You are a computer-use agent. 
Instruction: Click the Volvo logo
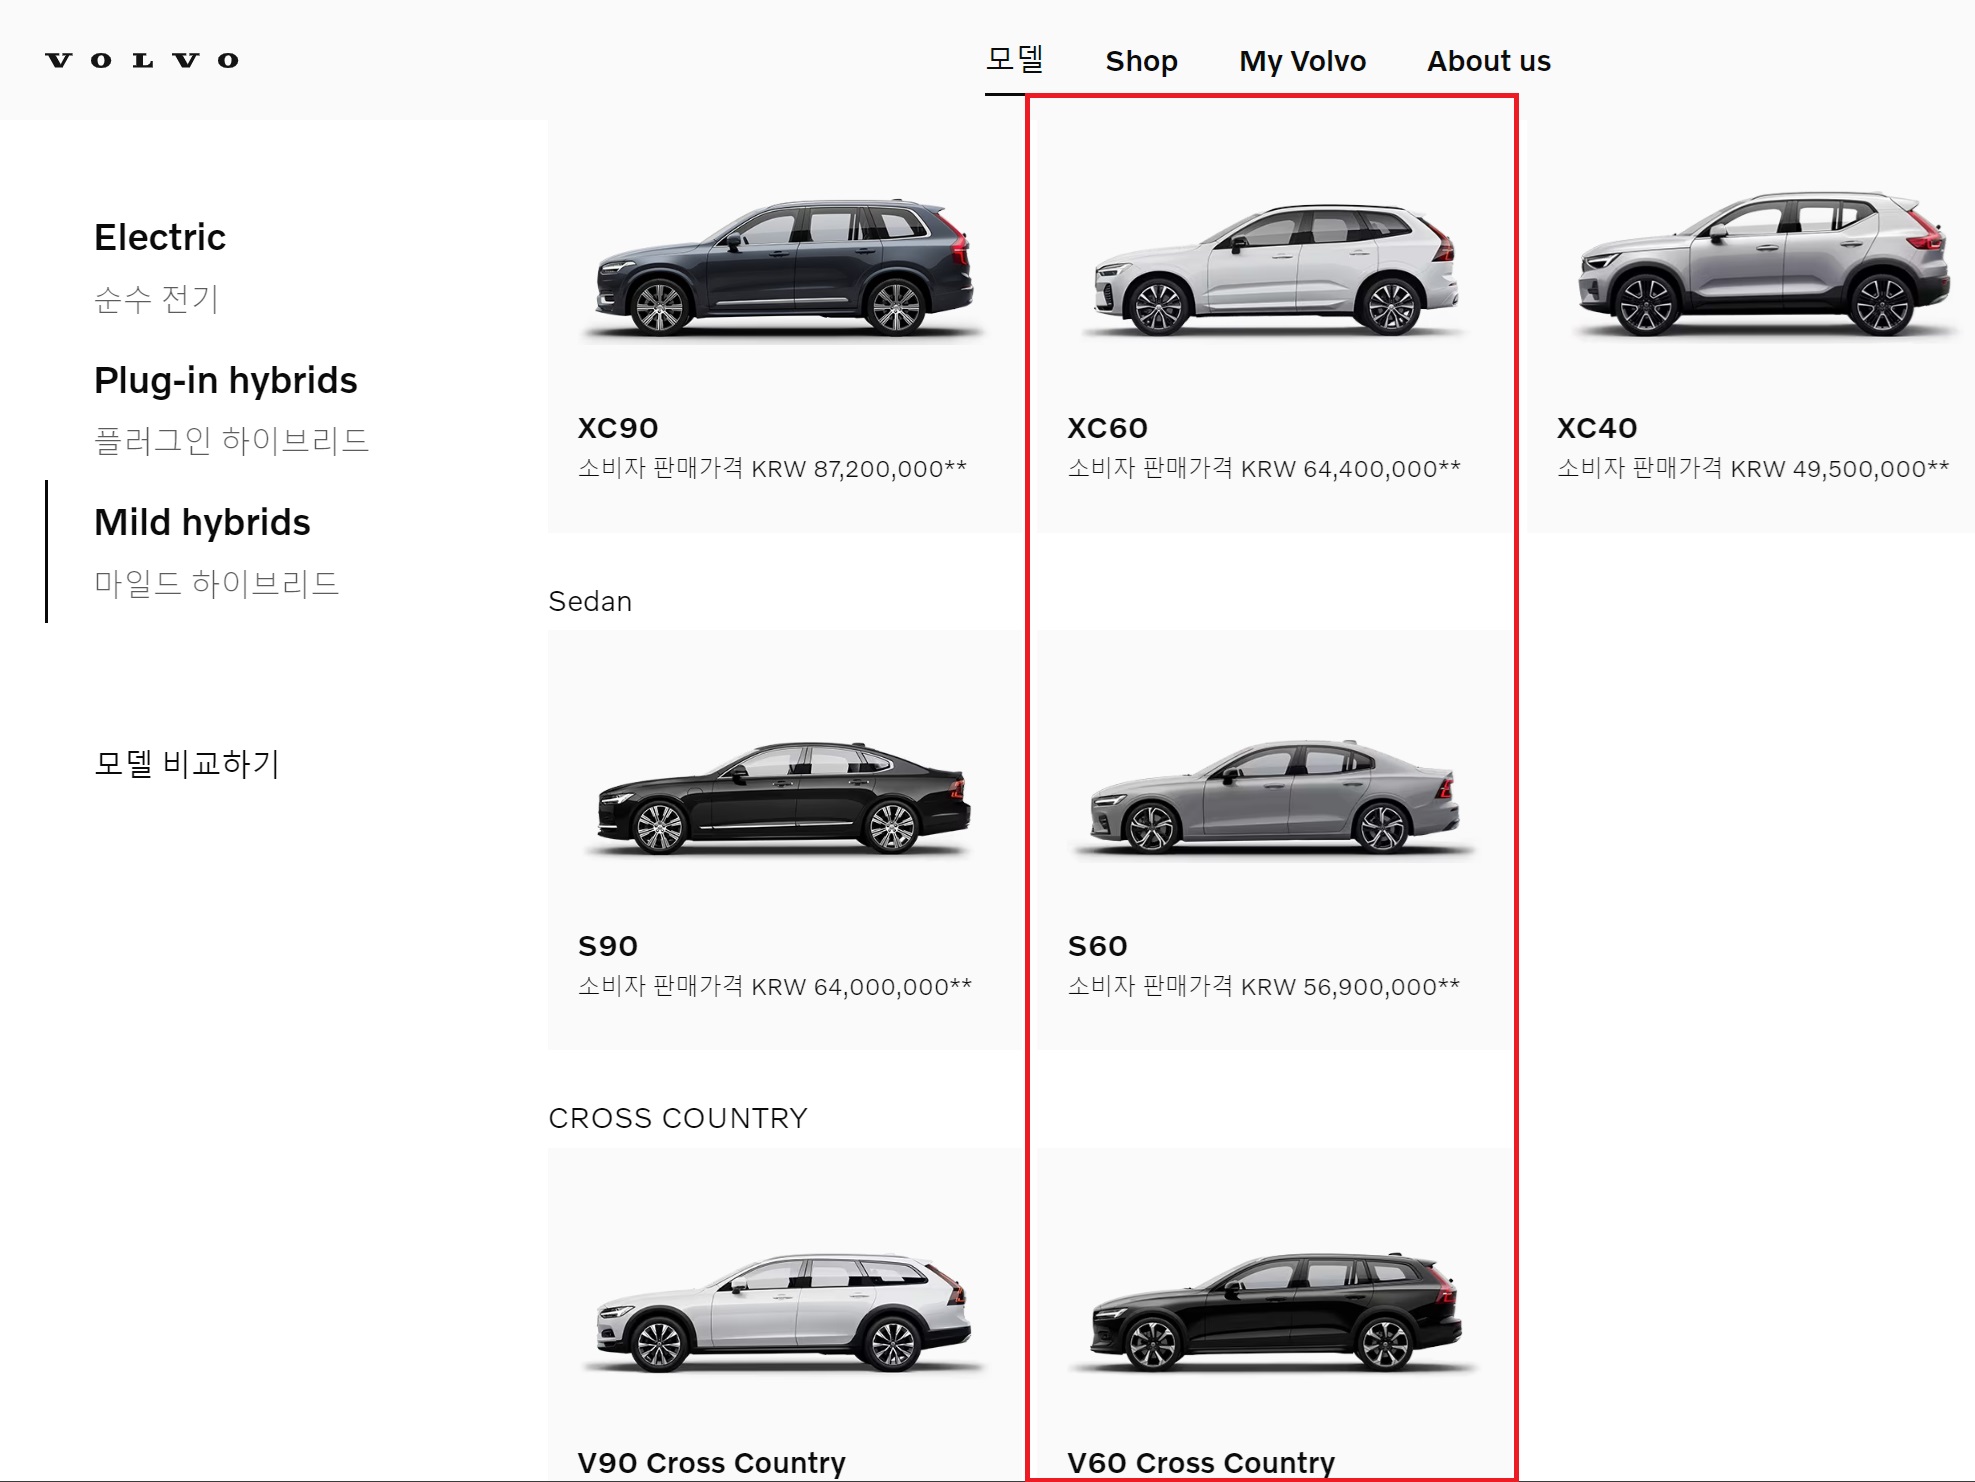click(x=142, y=60)
